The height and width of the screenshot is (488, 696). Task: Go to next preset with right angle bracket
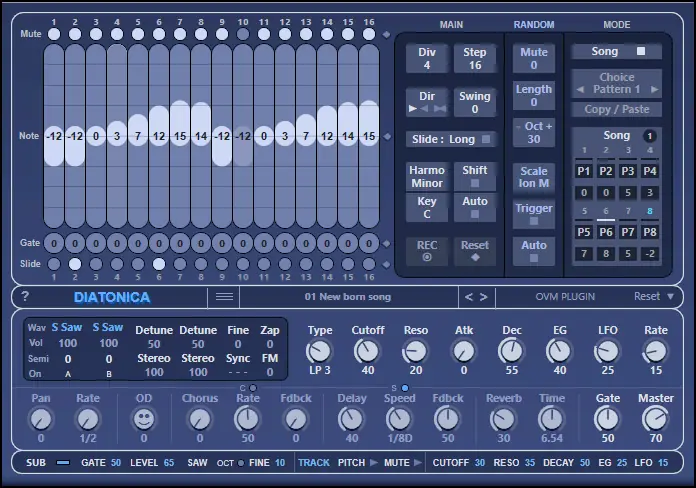pyautogui.click(x=484, y=297)
